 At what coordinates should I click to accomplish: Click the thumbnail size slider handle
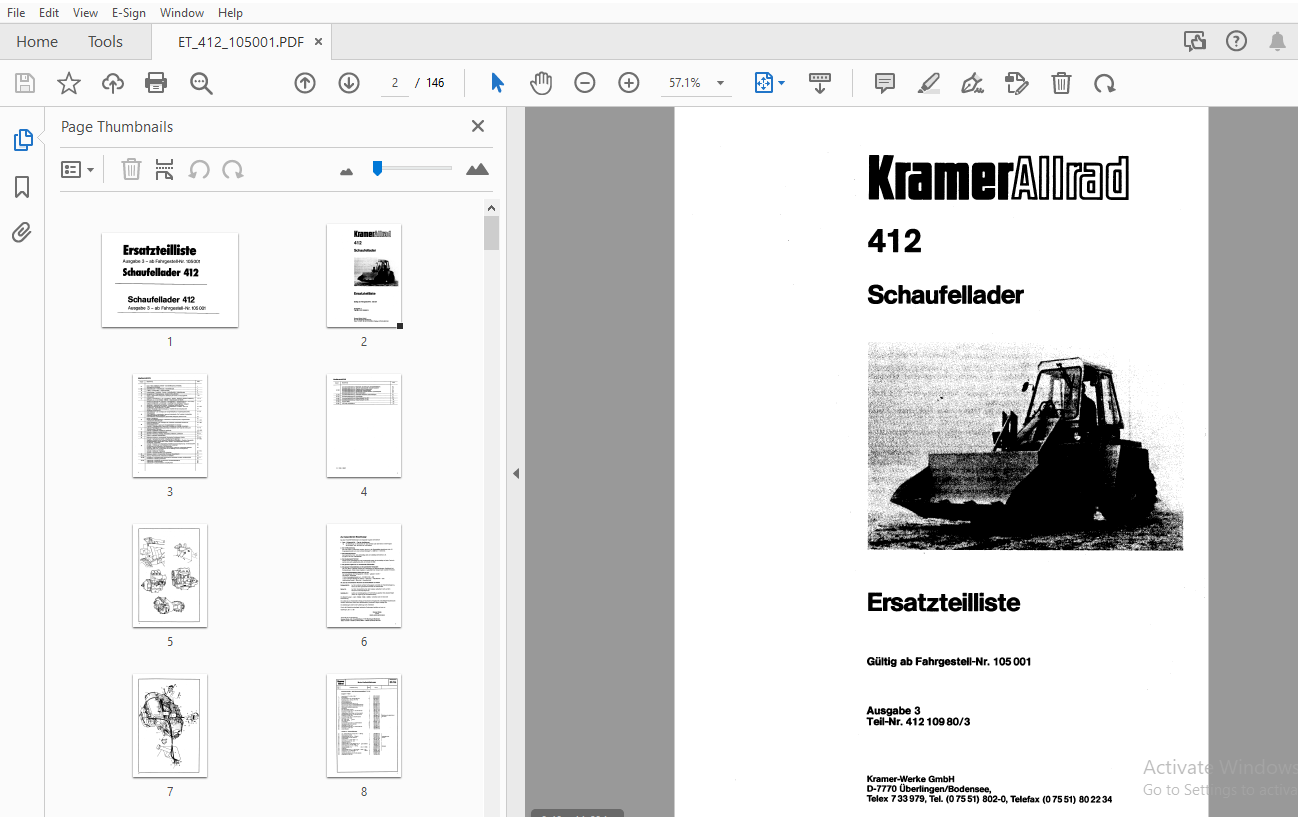(x=377, y=168)
